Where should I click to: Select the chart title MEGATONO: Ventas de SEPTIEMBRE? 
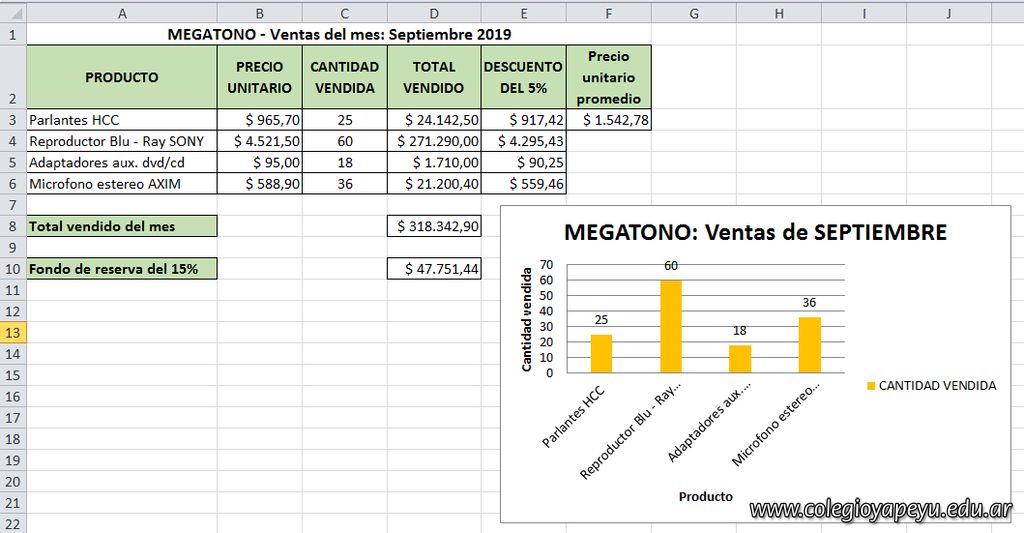coord(755,233)
